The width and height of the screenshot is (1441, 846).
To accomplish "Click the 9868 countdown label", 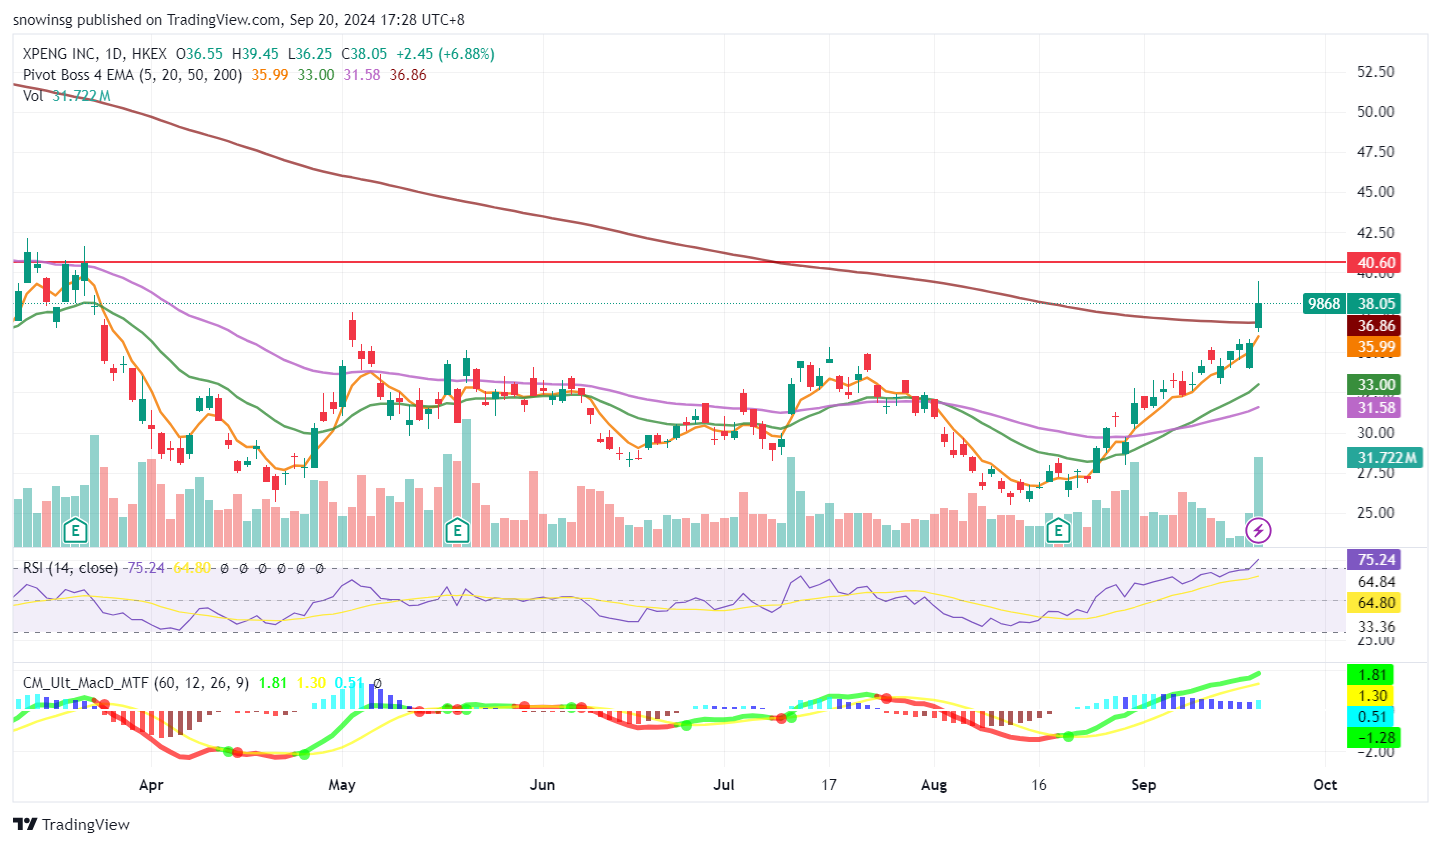I will 1324,304.
